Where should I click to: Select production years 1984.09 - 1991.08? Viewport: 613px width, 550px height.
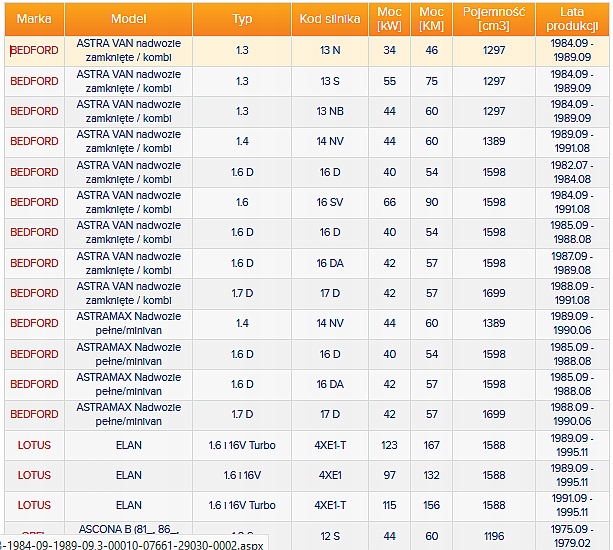pyautogui.click(x=572, y=202)
